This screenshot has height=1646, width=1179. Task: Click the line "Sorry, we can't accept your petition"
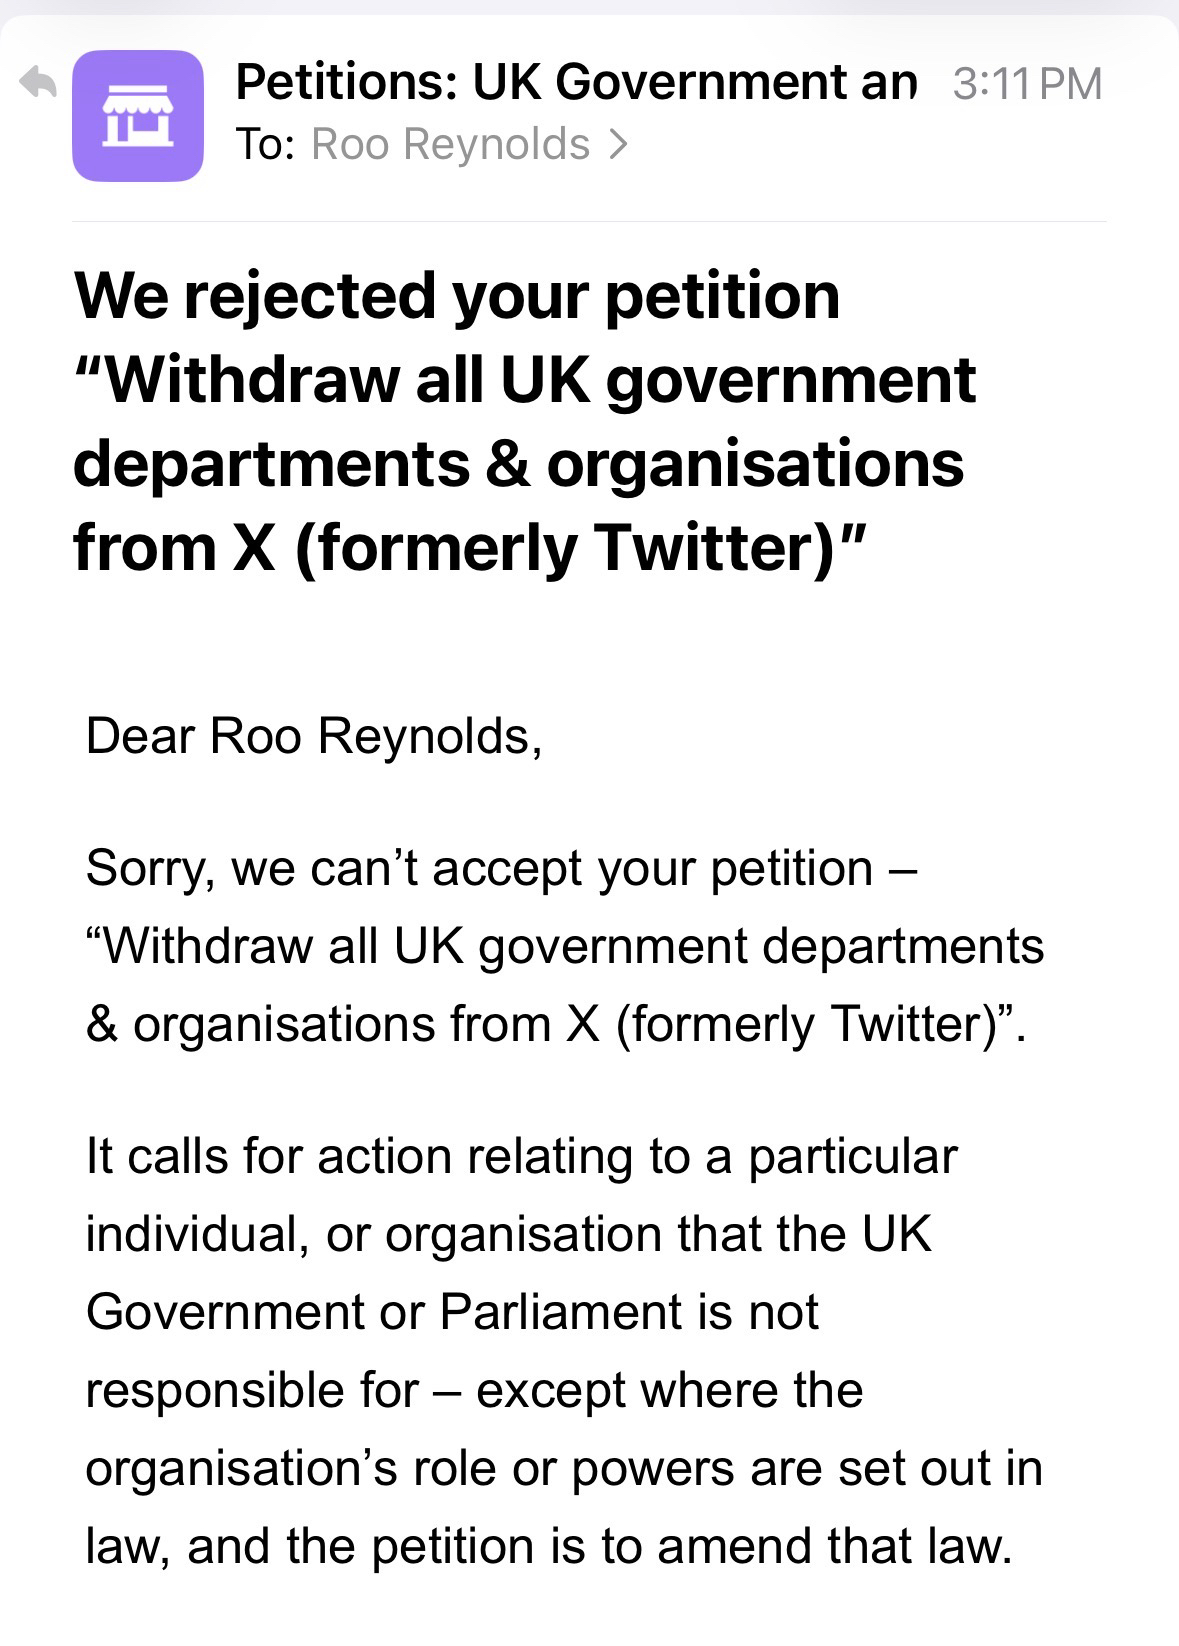pyautogui.click(x=500, y=868)
